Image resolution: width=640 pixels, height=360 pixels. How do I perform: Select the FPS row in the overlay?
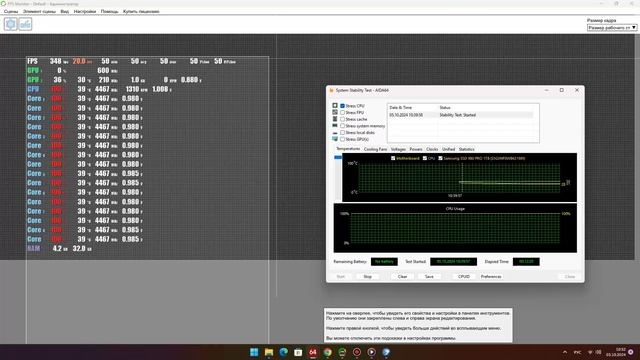click(x=131, y=61)
